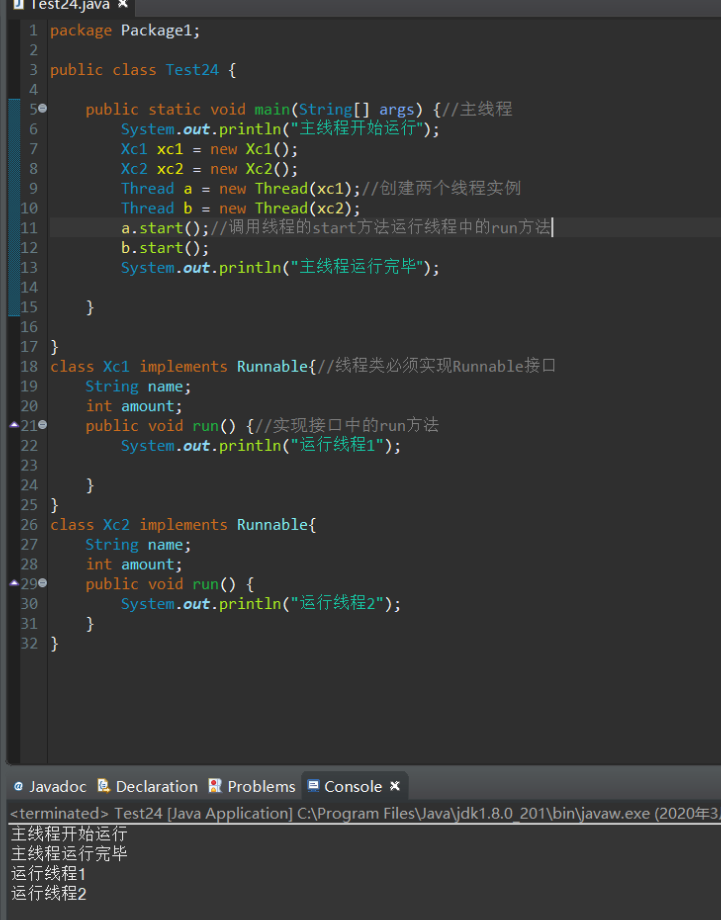
Task: Close the Console view tab
Action: click(x=394, y=786)
